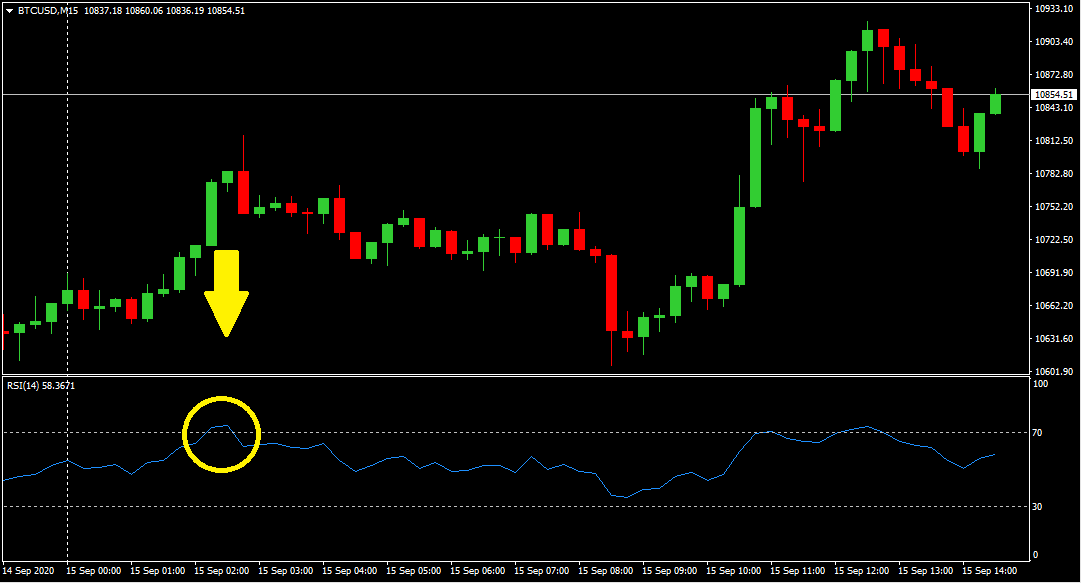The image size is (1082, 583).
Task: Click the 10812.50 price scale label
Action: click(x=1054, y=141)
